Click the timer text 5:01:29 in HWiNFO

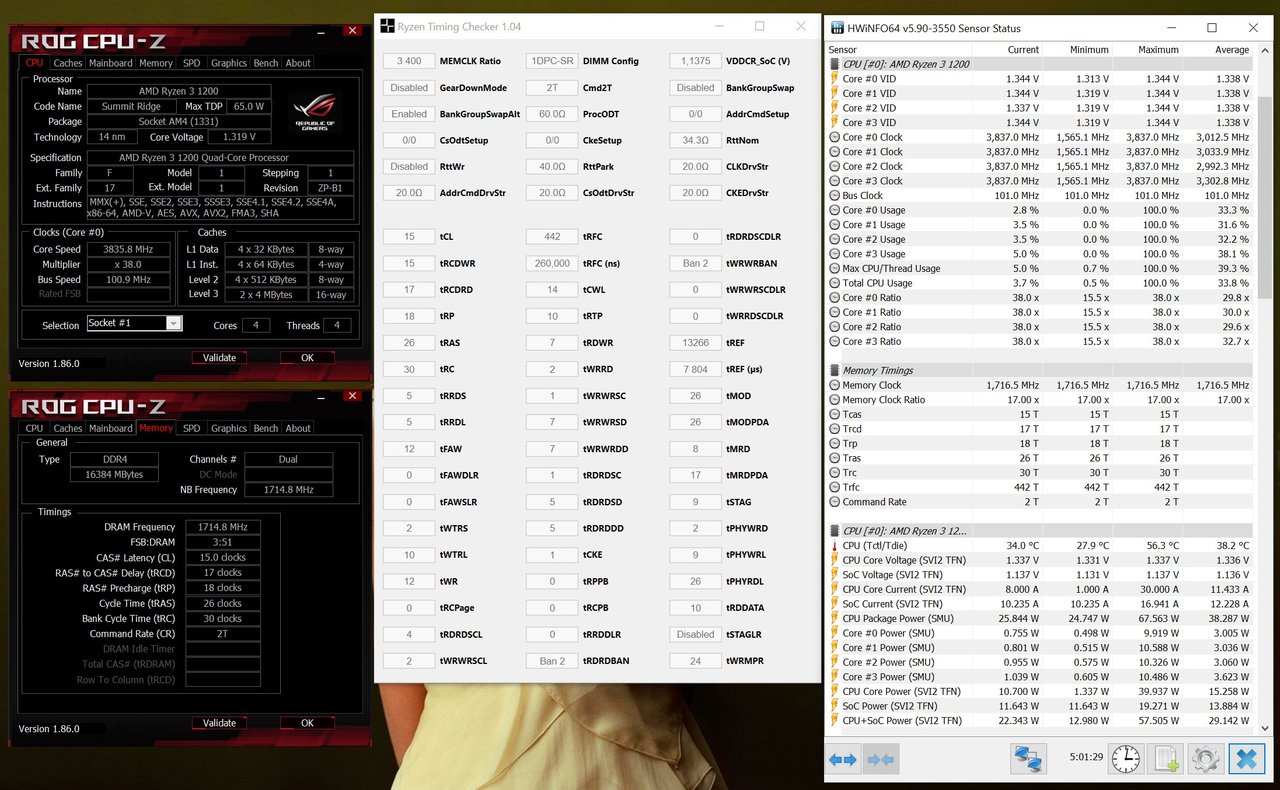point(1085,757)
